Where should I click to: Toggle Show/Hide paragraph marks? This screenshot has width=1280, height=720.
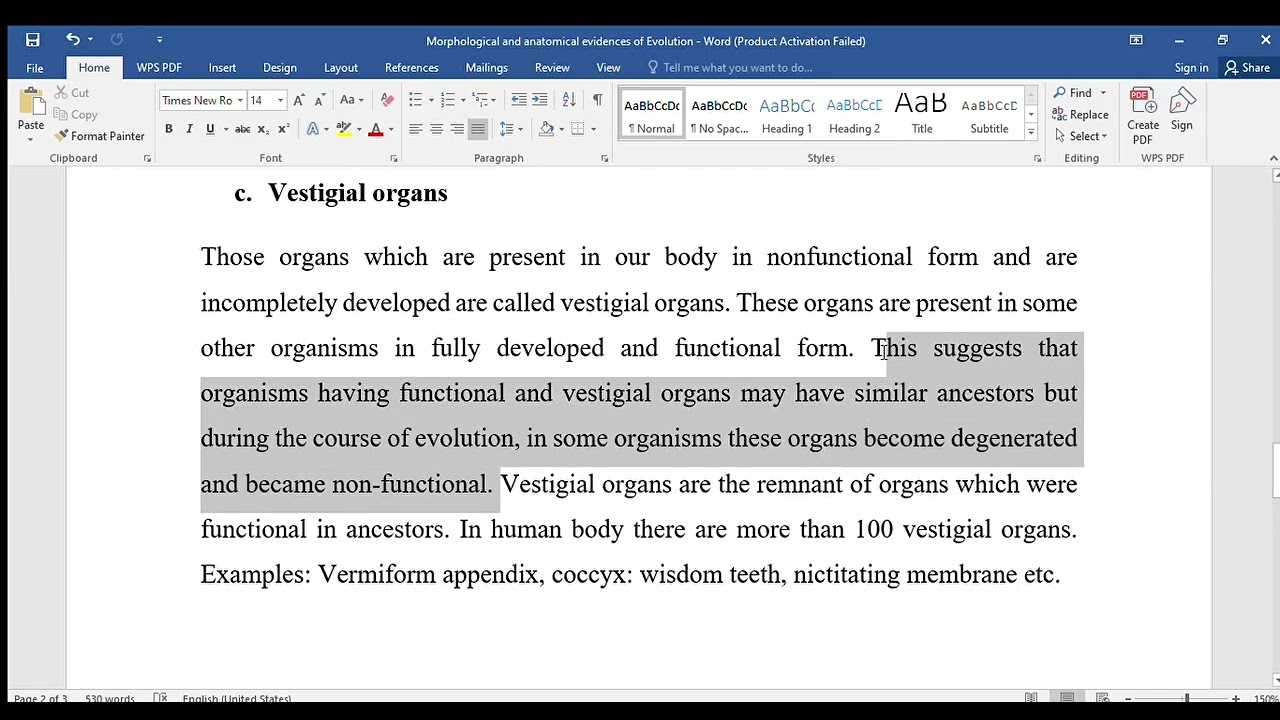[x=597, y=100]
